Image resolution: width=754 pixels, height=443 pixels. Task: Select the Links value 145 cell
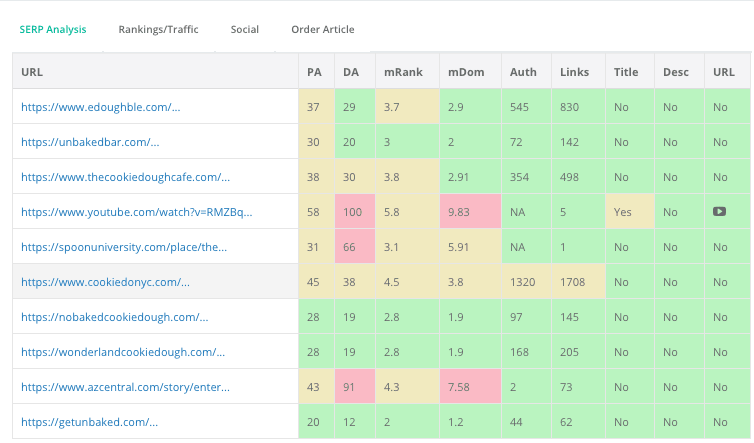tap(578, 317)
